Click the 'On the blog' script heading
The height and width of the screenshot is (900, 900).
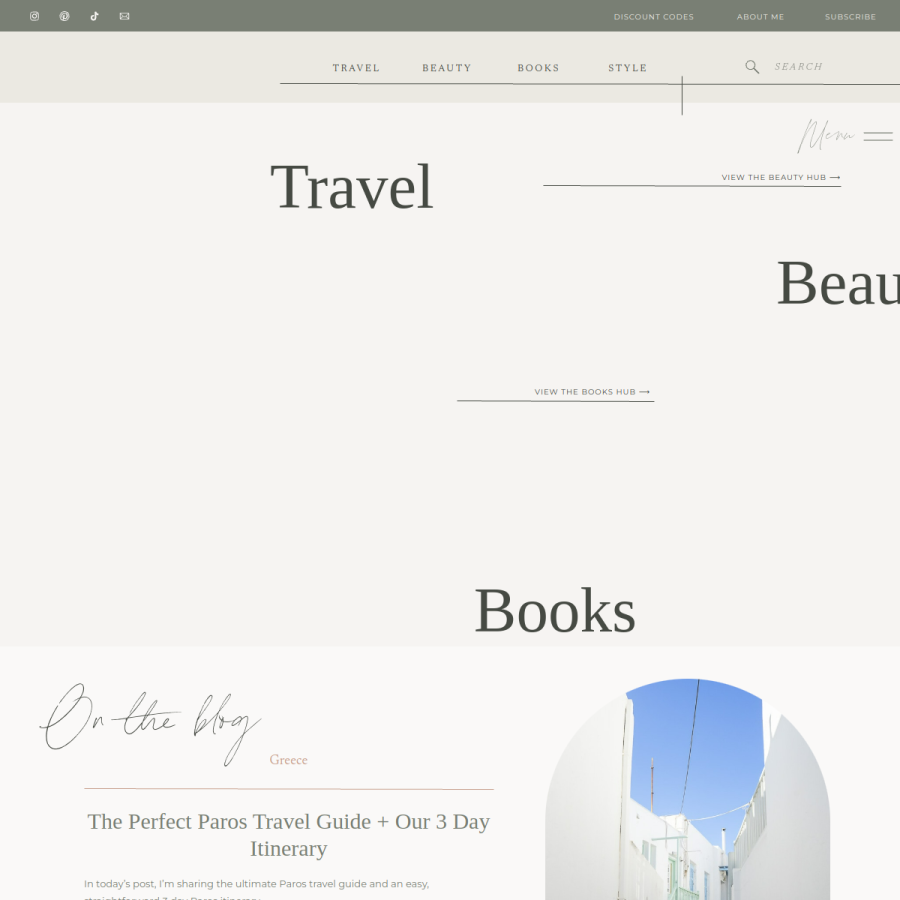point(150,723)
